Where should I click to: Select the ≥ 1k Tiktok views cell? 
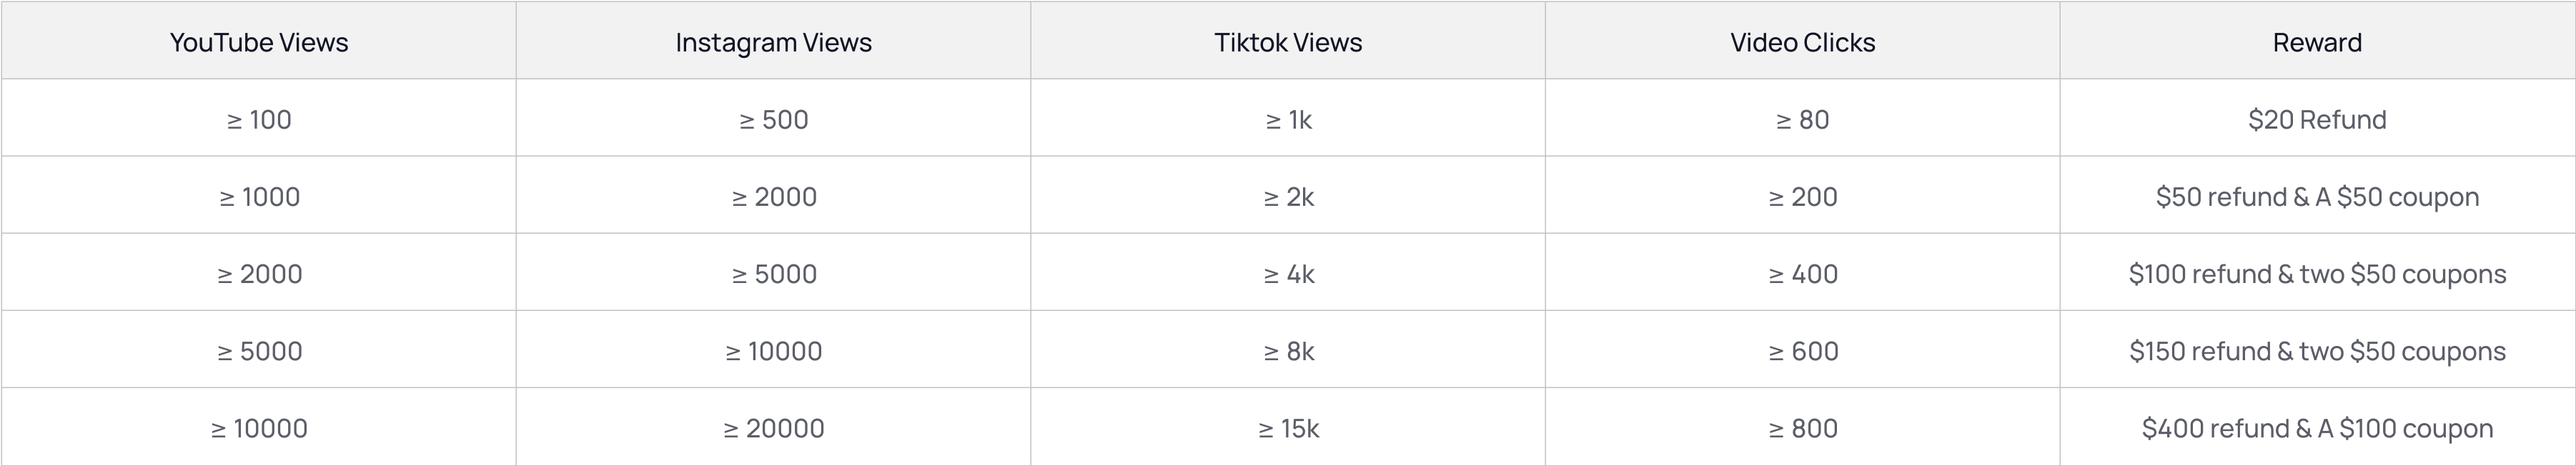pos(1288,118)
